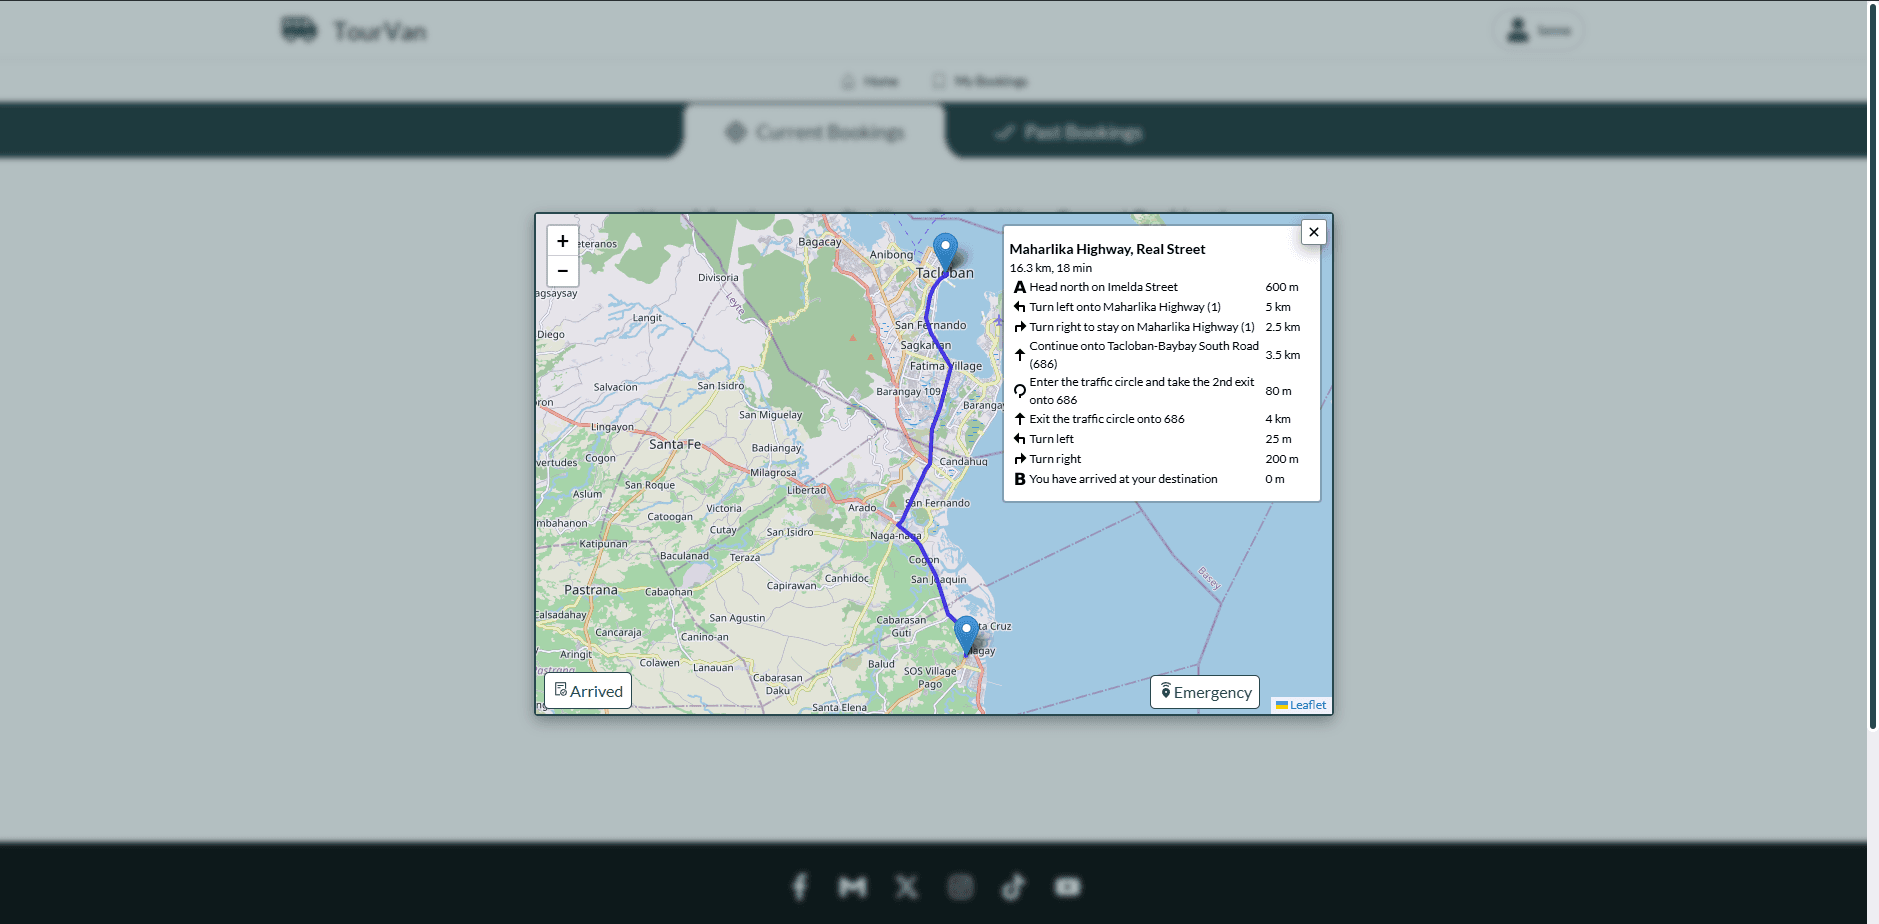Viewport: 1879px width, 924px height.
Task: Open the X social icon in footer
Action: pyautogui.click(x=906, y=887)
